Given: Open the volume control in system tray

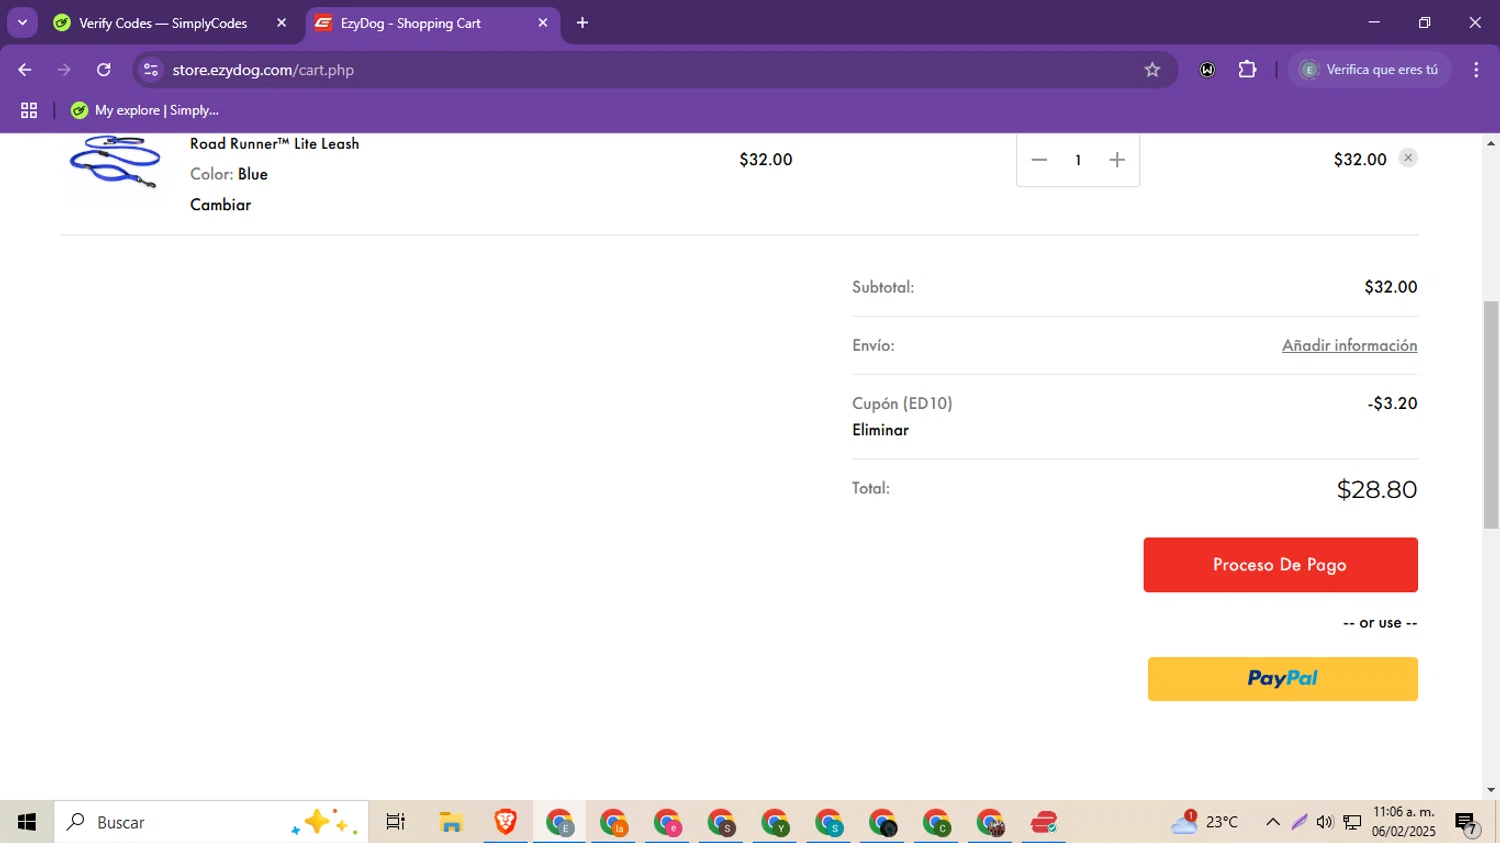Looking at the screenshot, I should (1325, 822).
